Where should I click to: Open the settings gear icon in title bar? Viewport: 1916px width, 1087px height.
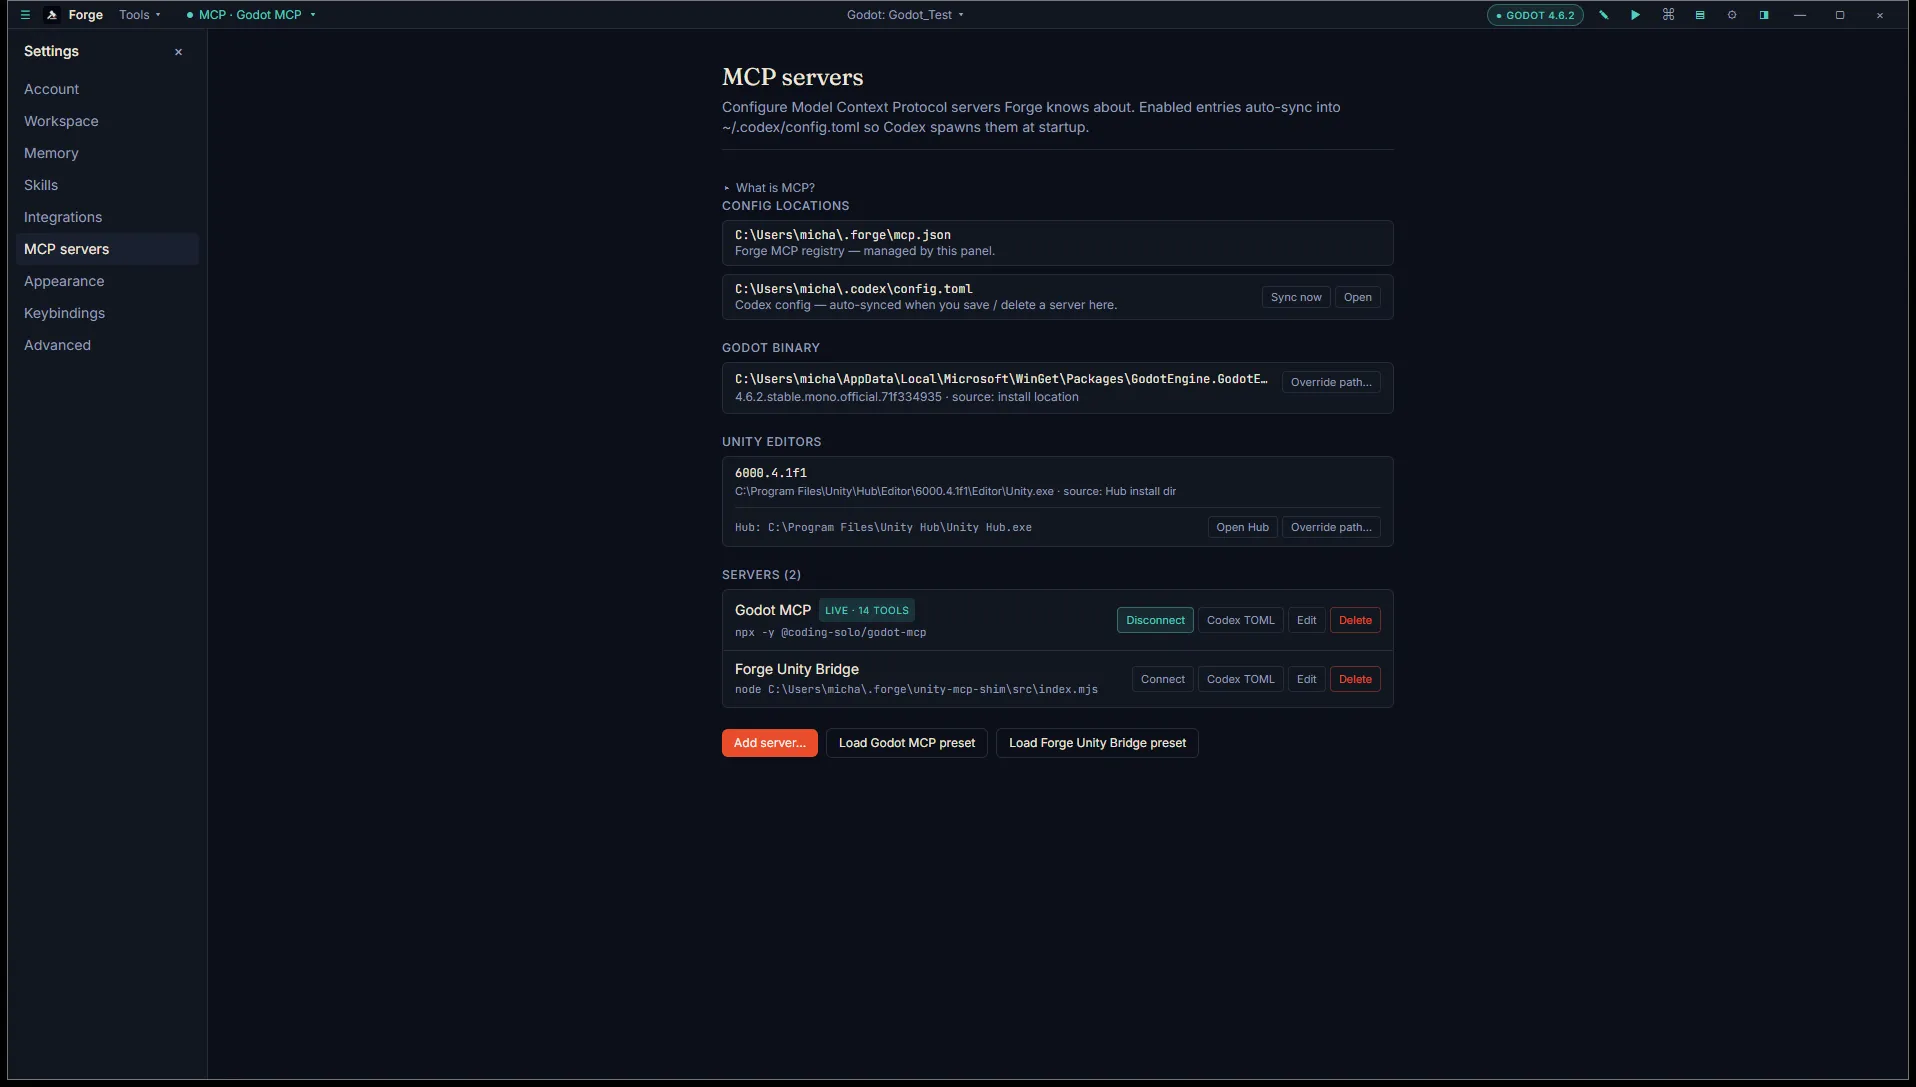point(1732,15)
